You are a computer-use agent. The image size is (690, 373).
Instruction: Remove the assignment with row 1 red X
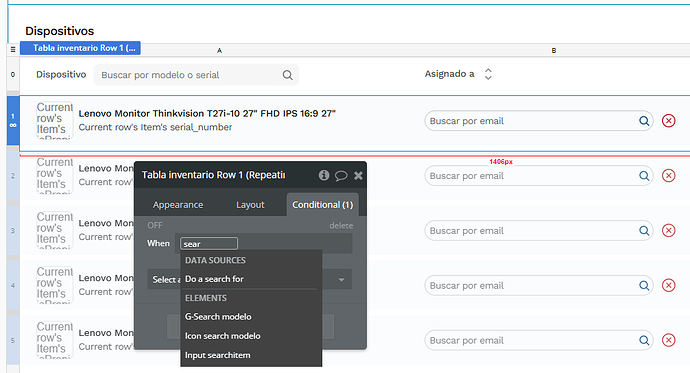668,121
